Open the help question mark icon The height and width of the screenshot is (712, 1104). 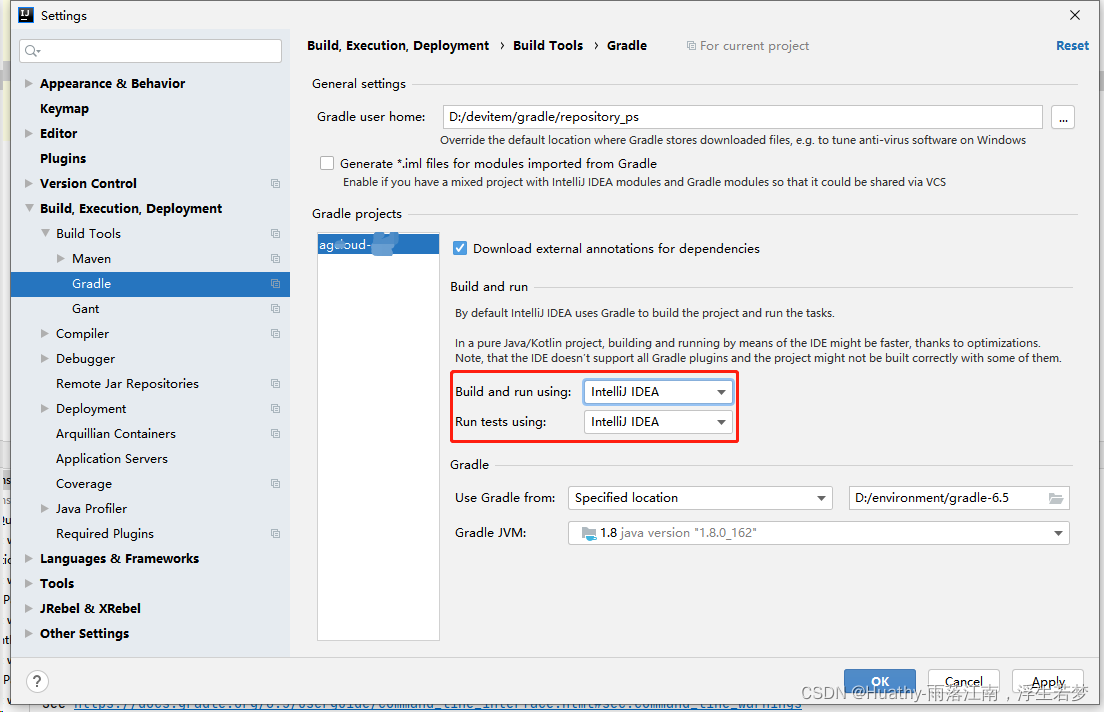[37, 681]
